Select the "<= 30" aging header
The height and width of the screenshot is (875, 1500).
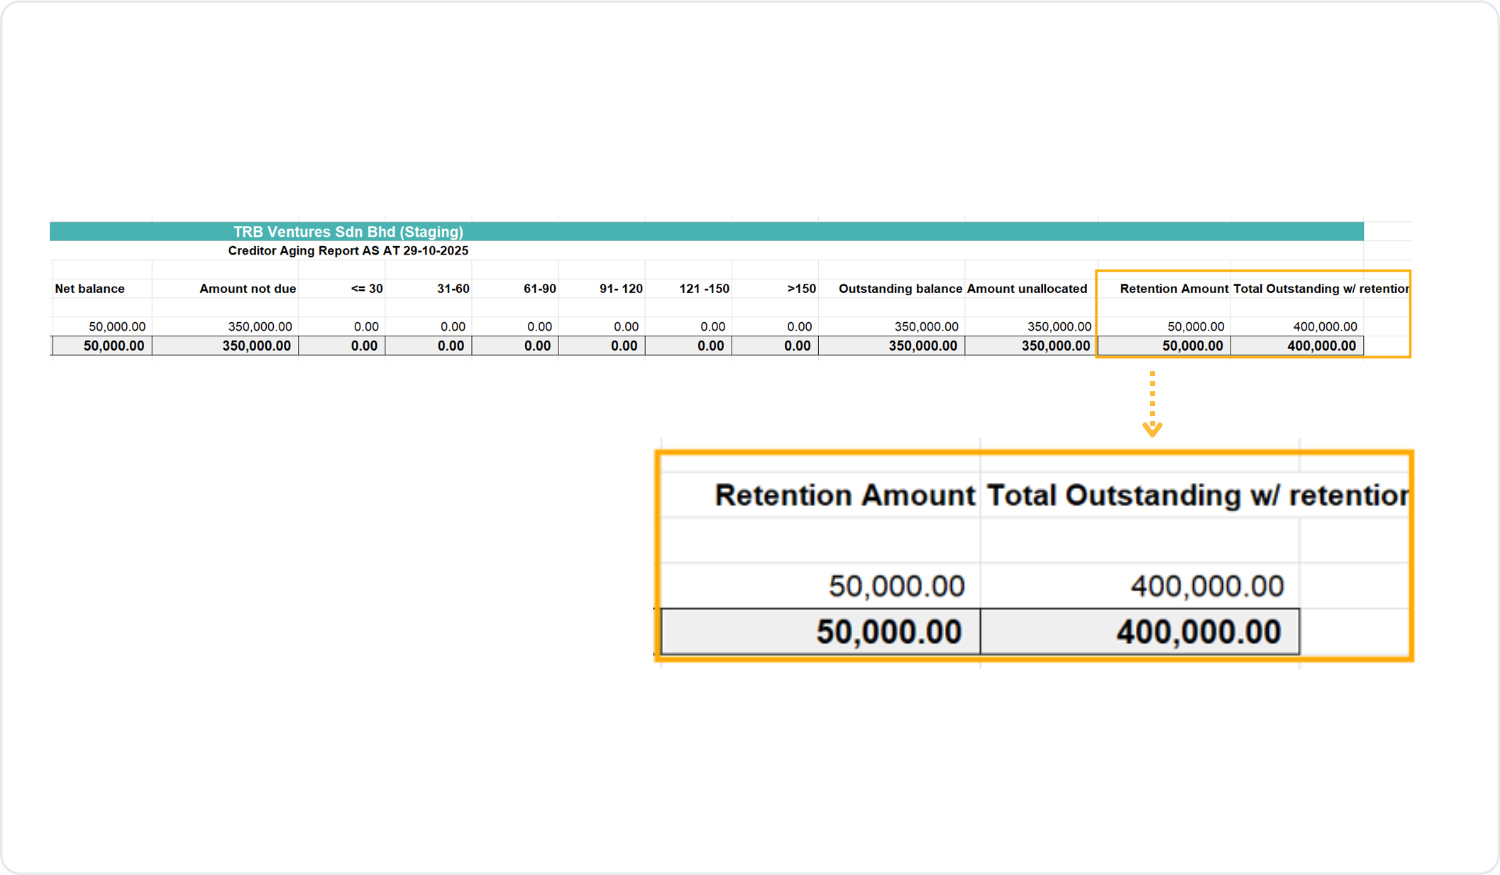(367, 289)
